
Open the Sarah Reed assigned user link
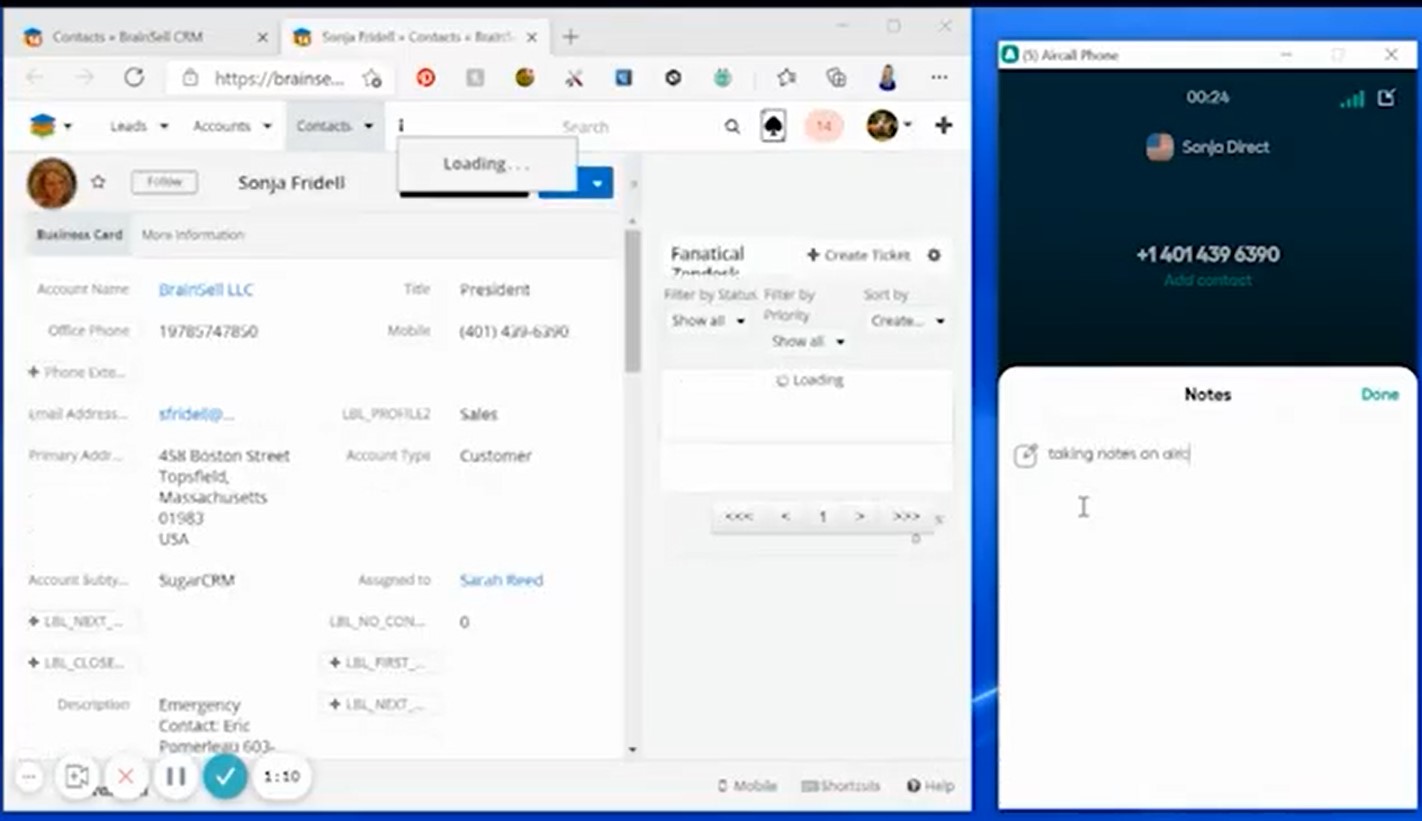point(501,580)
